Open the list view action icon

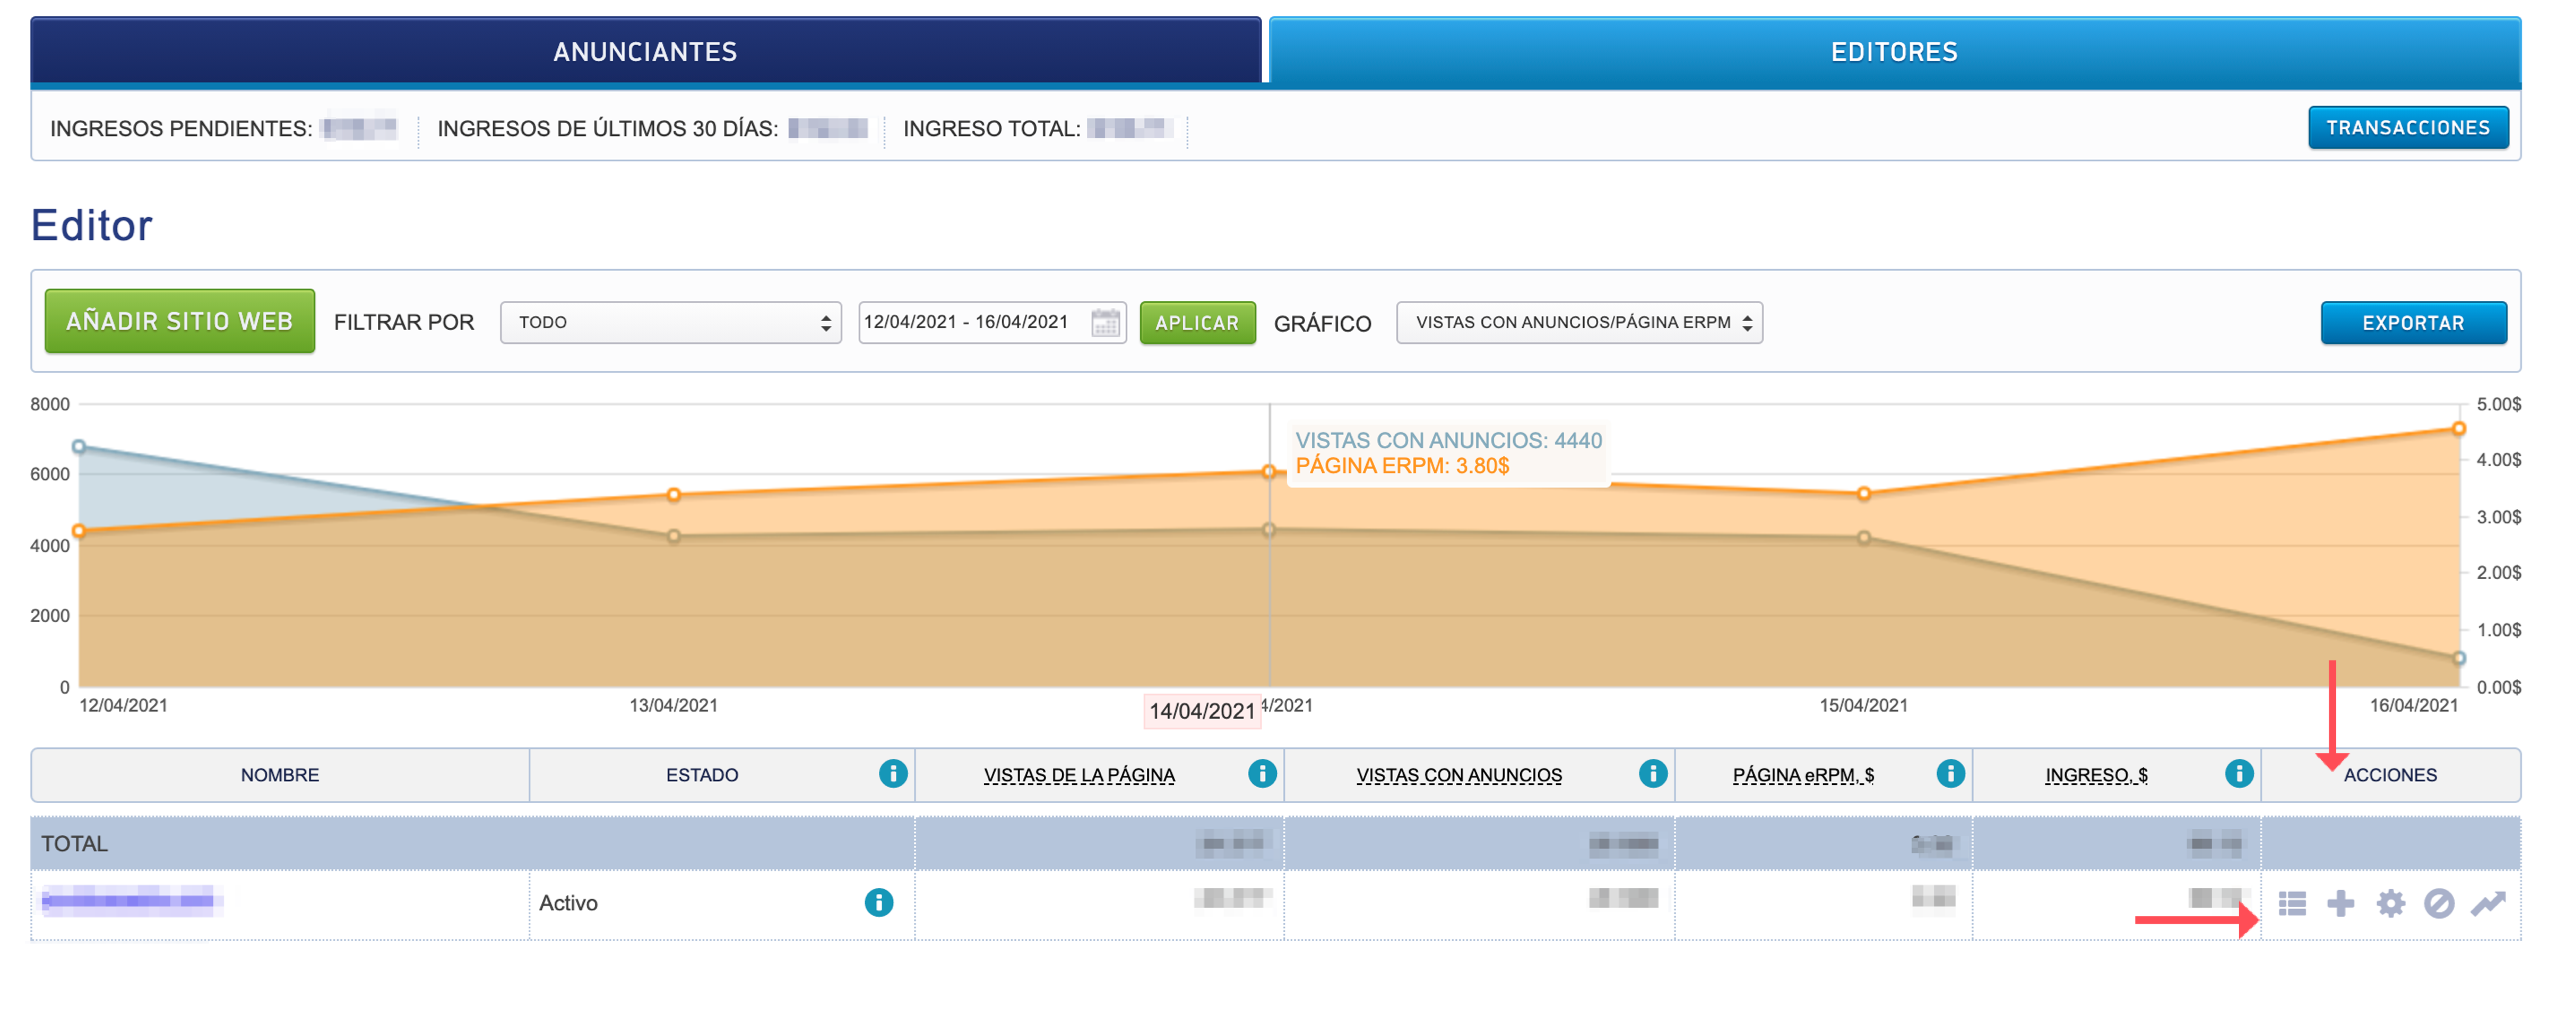point(2291,904)
